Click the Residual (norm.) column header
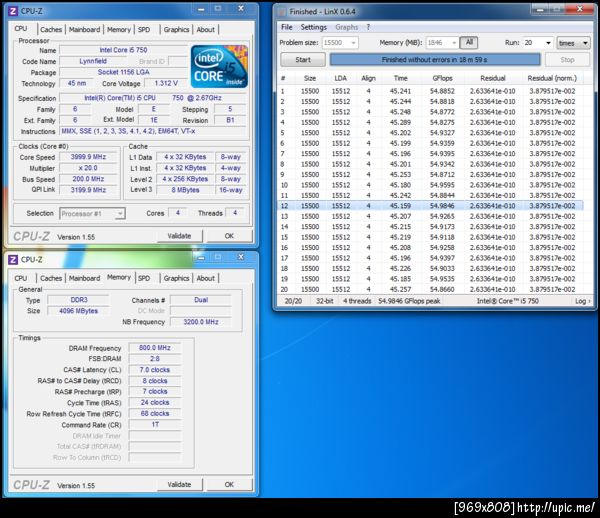 552,78
